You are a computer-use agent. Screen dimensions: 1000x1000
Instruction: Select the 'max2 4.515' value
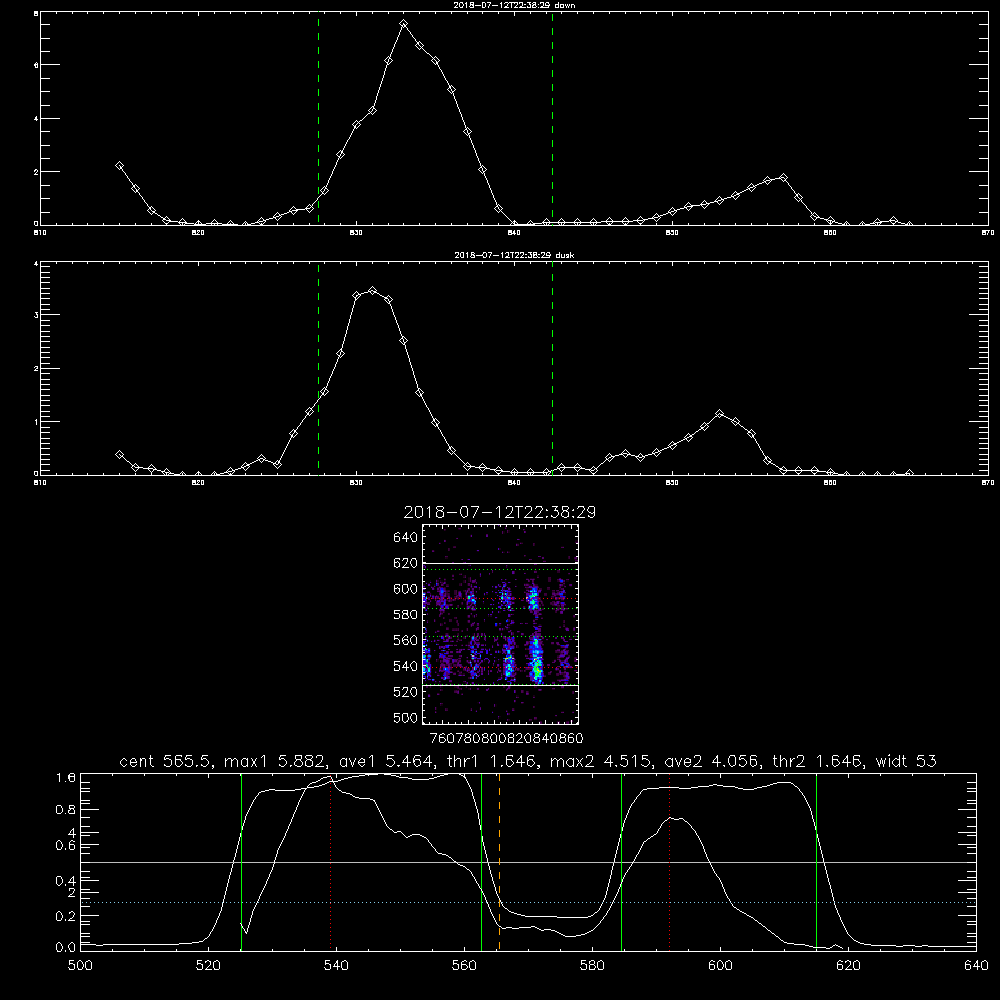(x=602, y=761)
